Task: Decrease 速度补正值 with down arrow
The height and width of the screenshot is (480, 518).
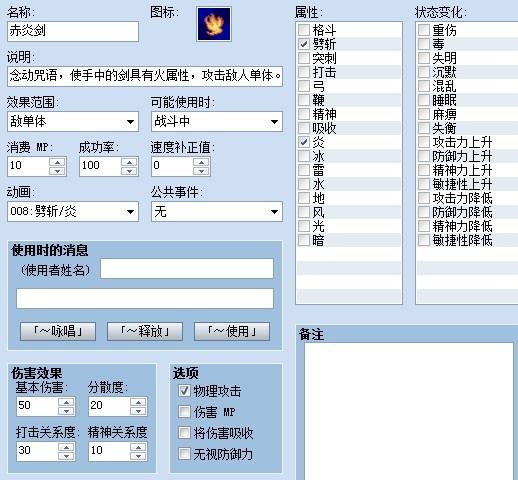Action: click(x=201, y=171)
